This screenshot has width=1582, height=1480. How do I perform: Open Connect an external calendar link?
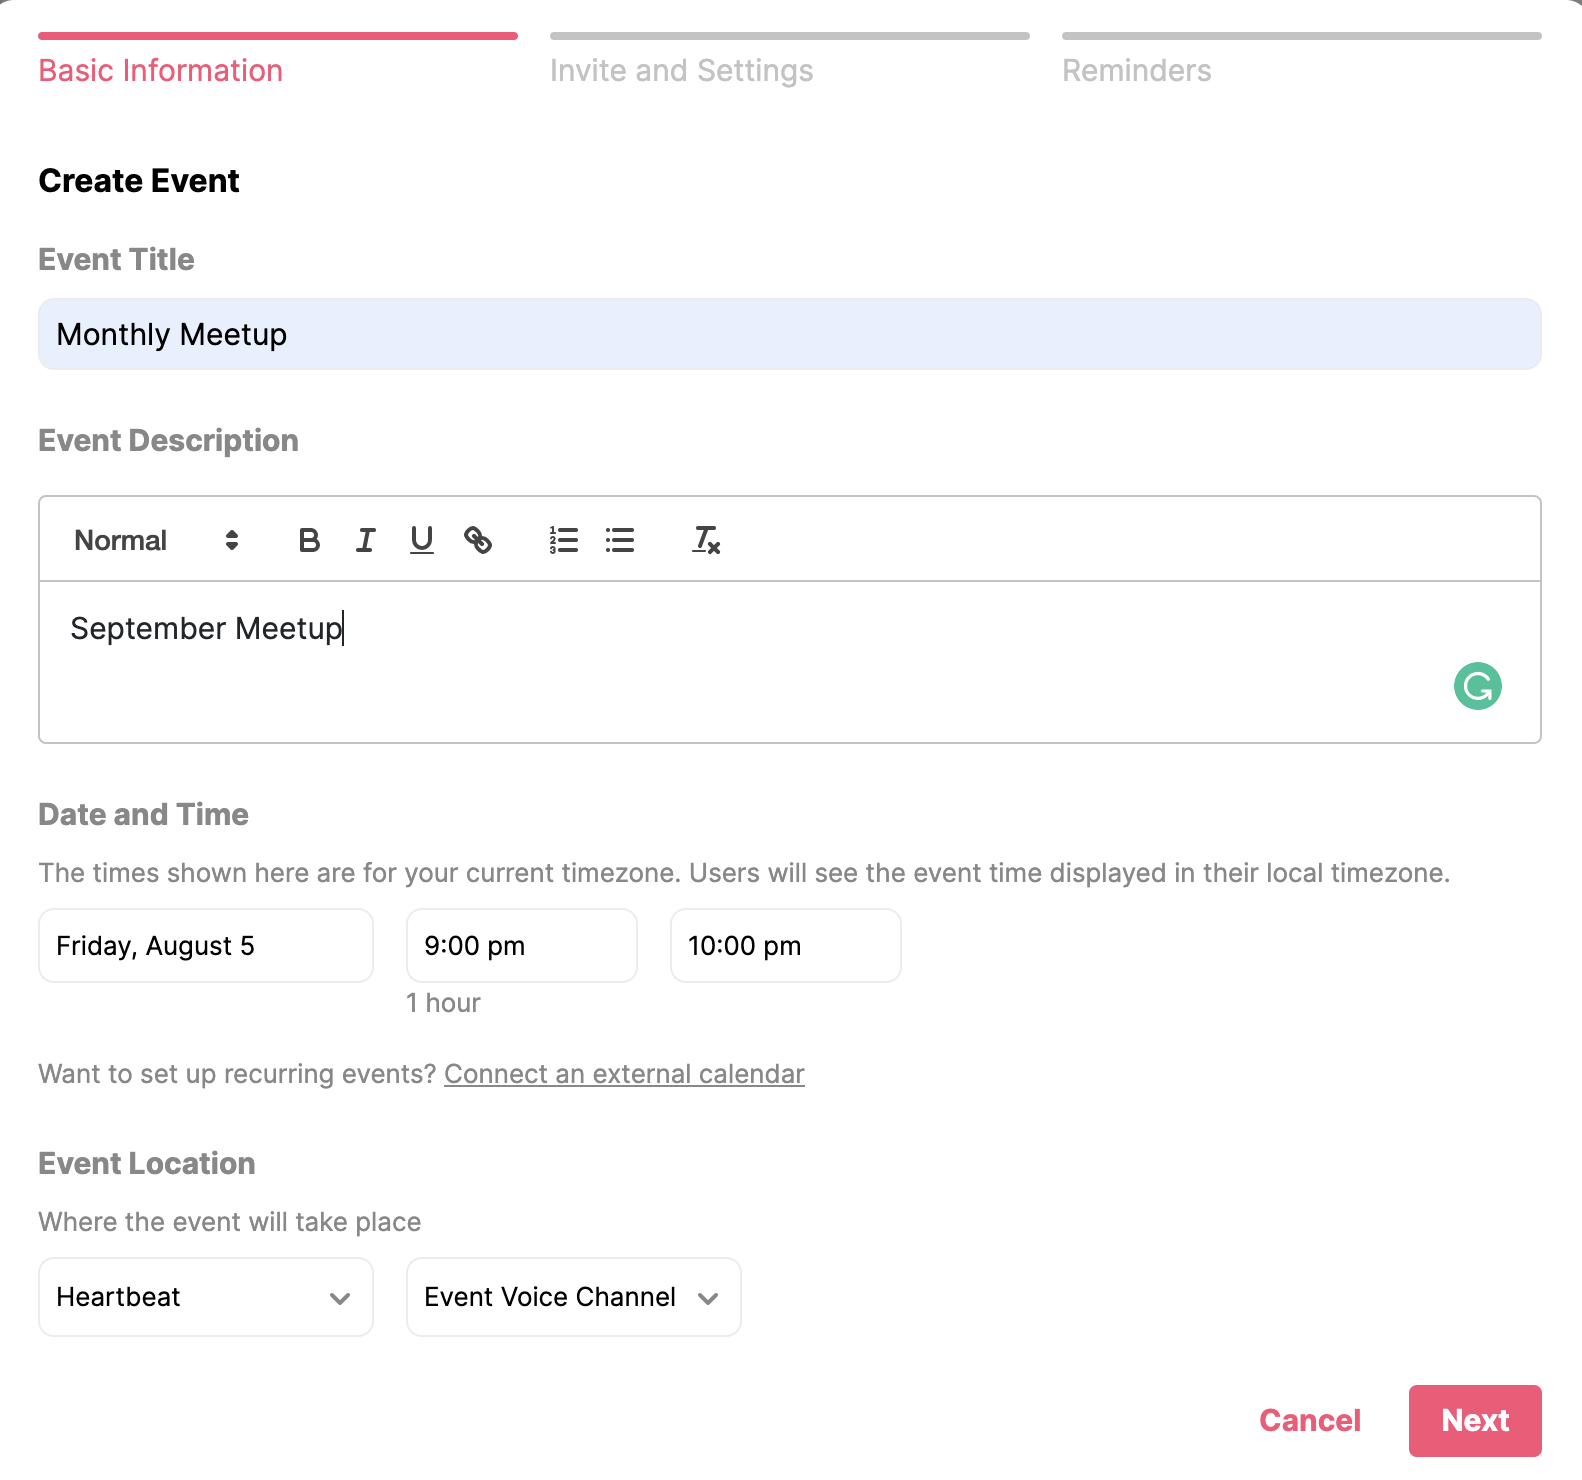coord(624,1074)
